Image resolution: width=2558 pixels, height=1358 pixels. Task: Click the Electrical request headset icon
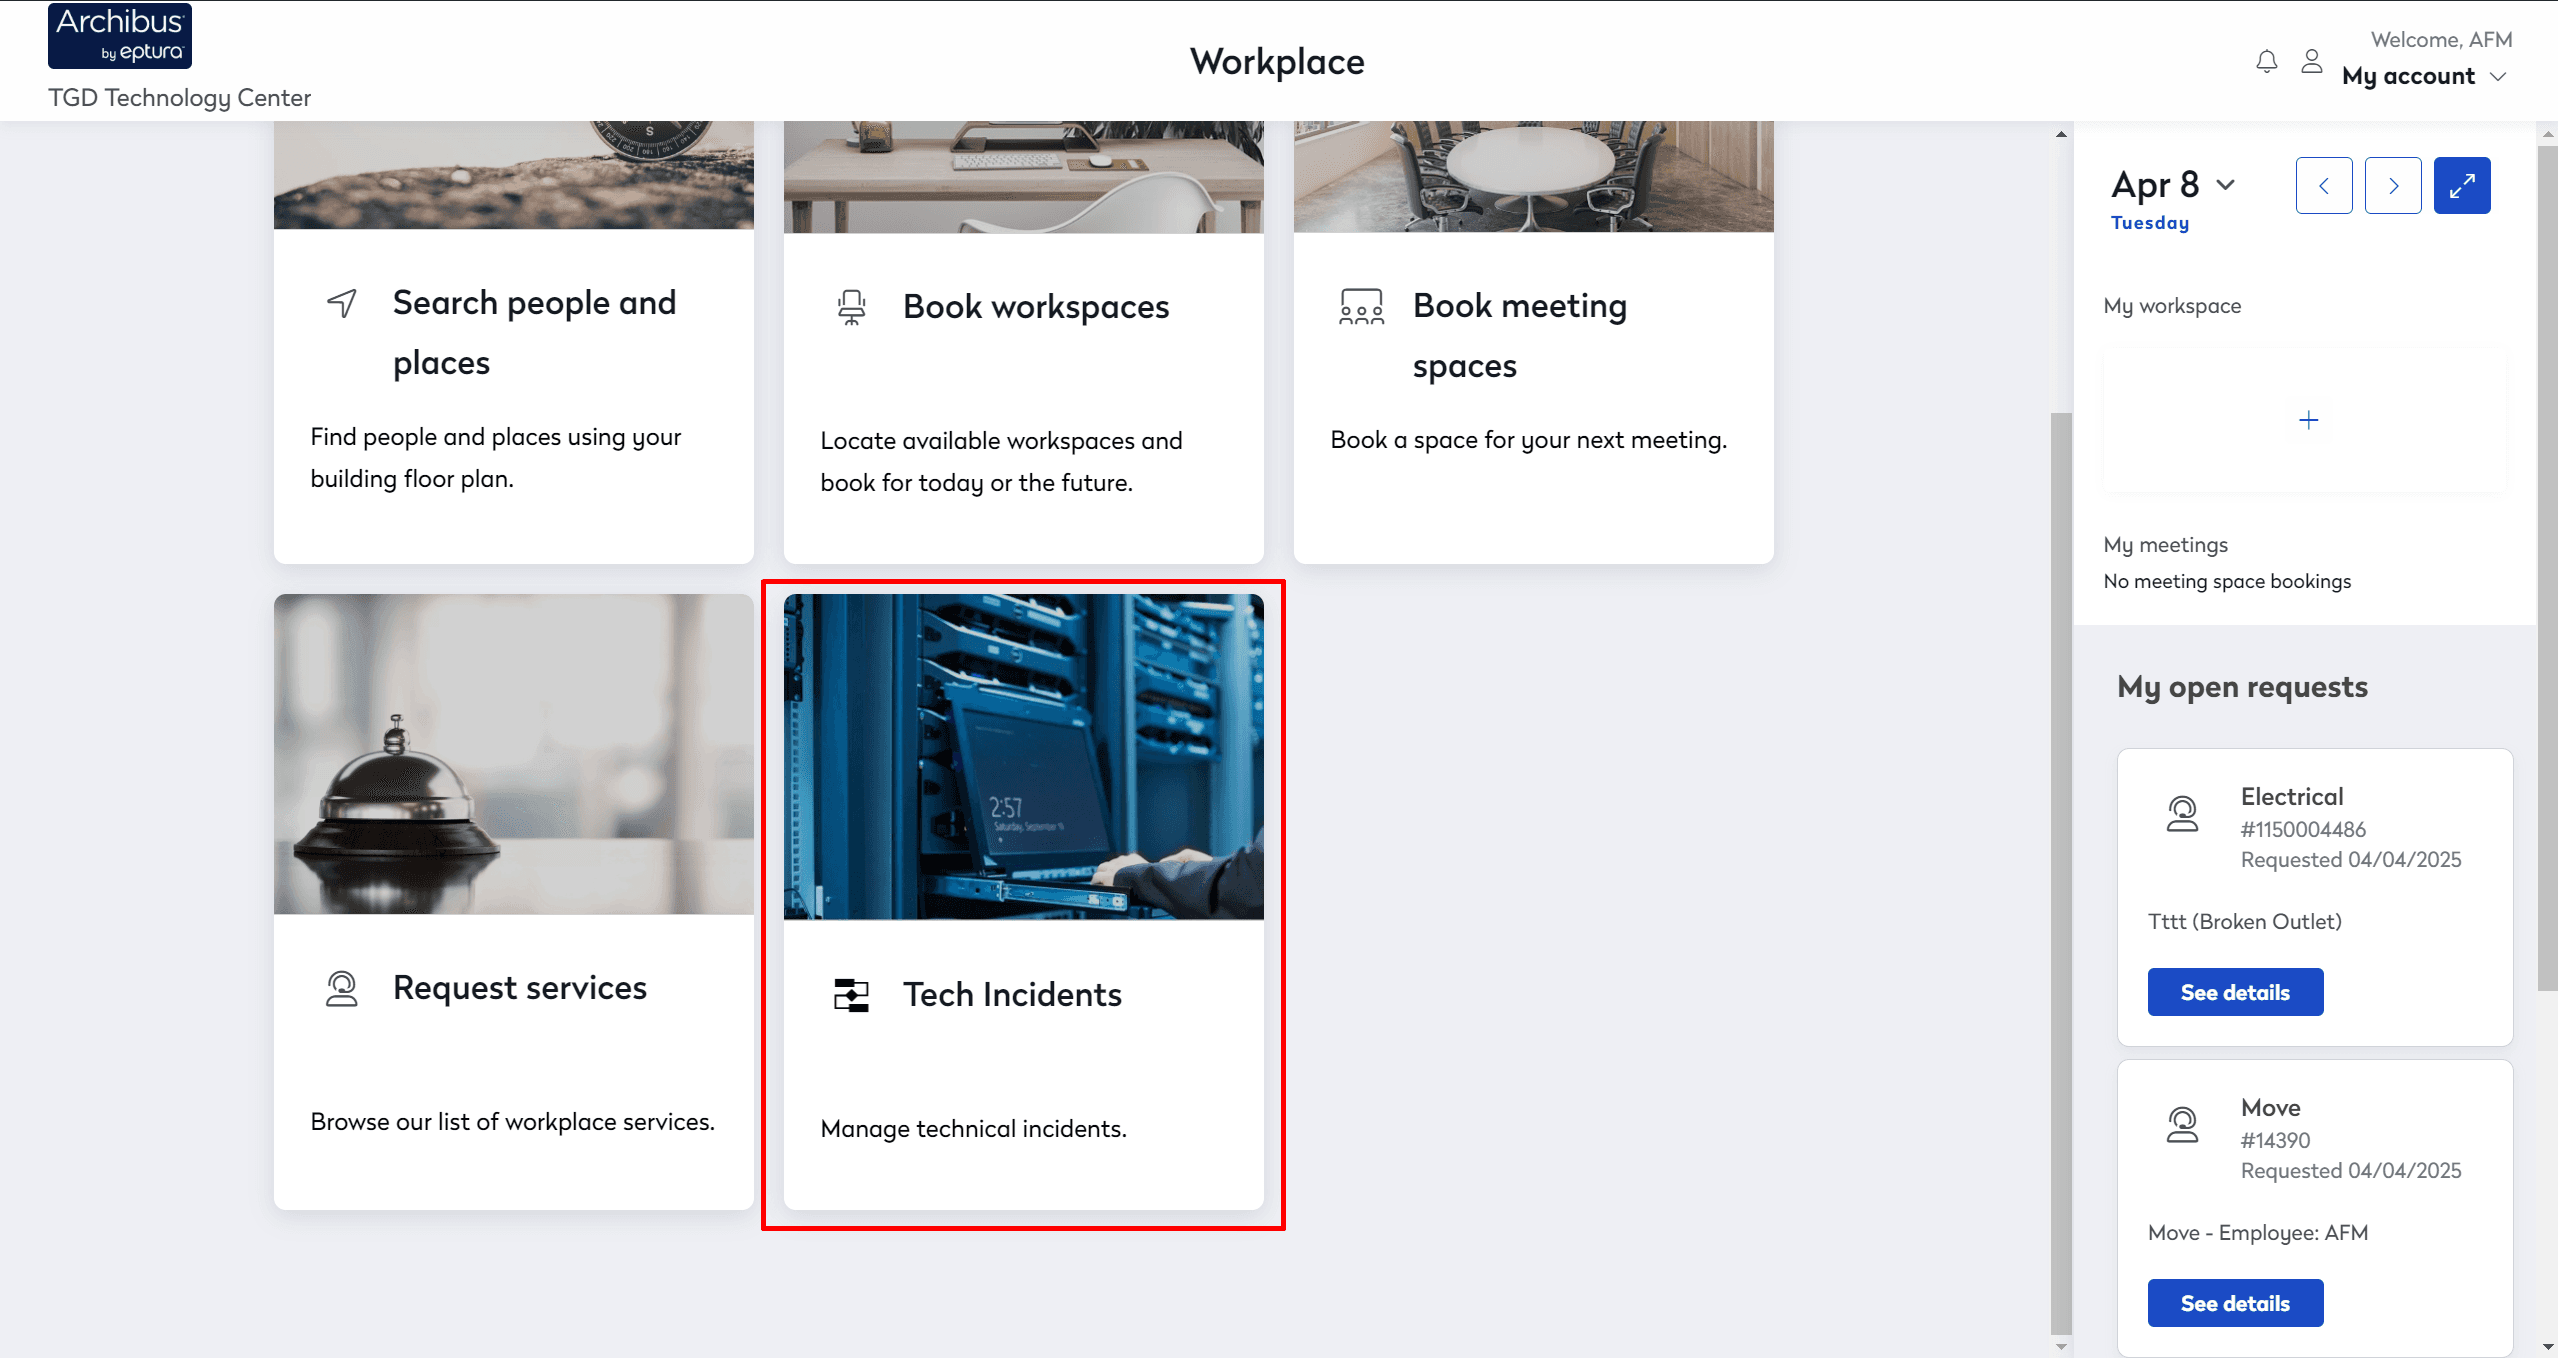(2182, 814)
